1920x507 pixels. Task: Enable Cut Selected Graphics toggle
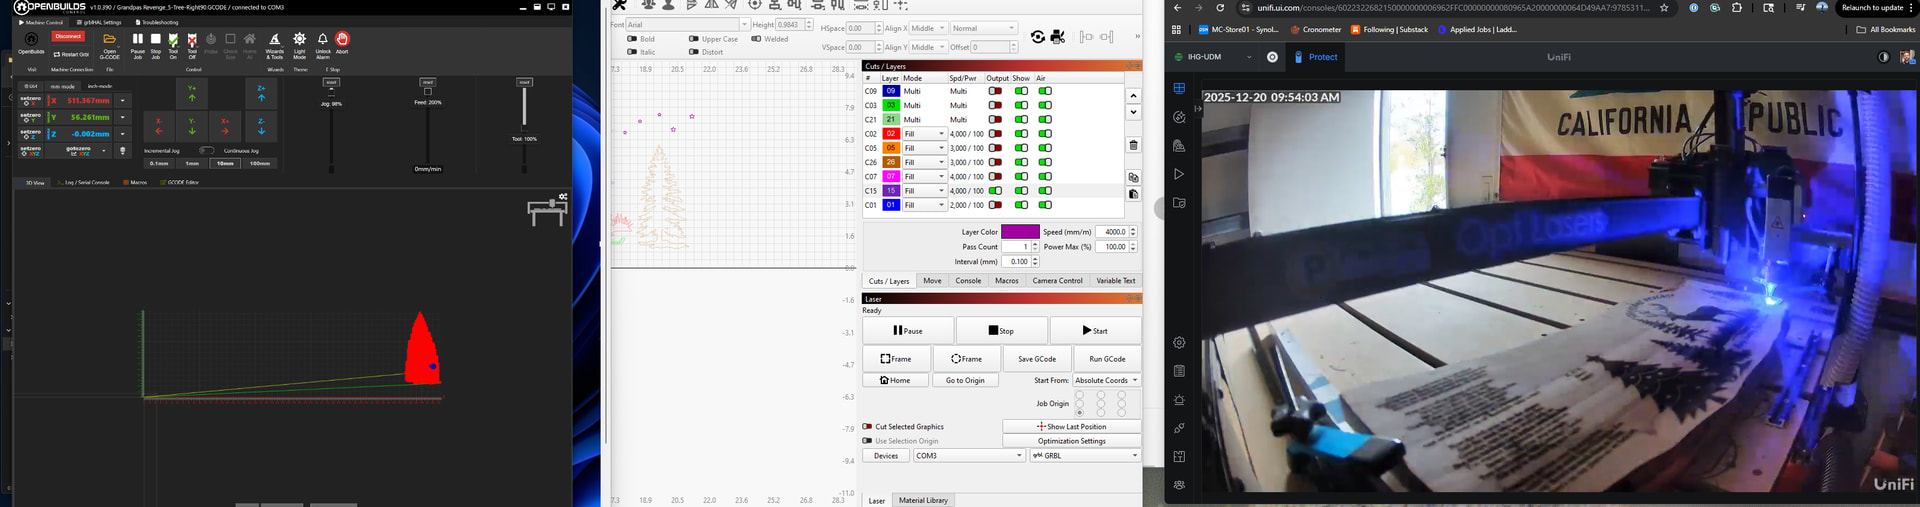point(867,427)
